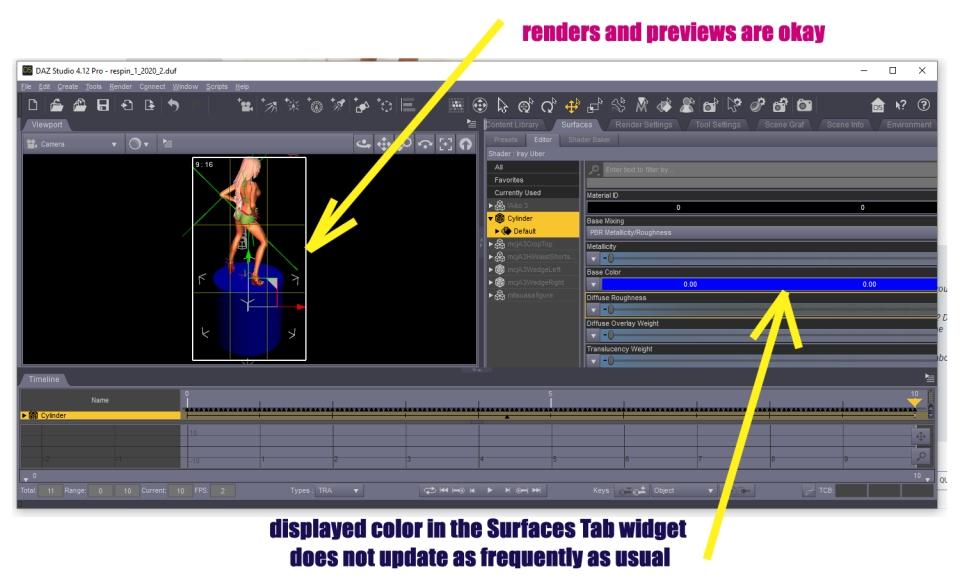Play the timeline animation
Screen dimensions: 960x576
click(490, 491)
